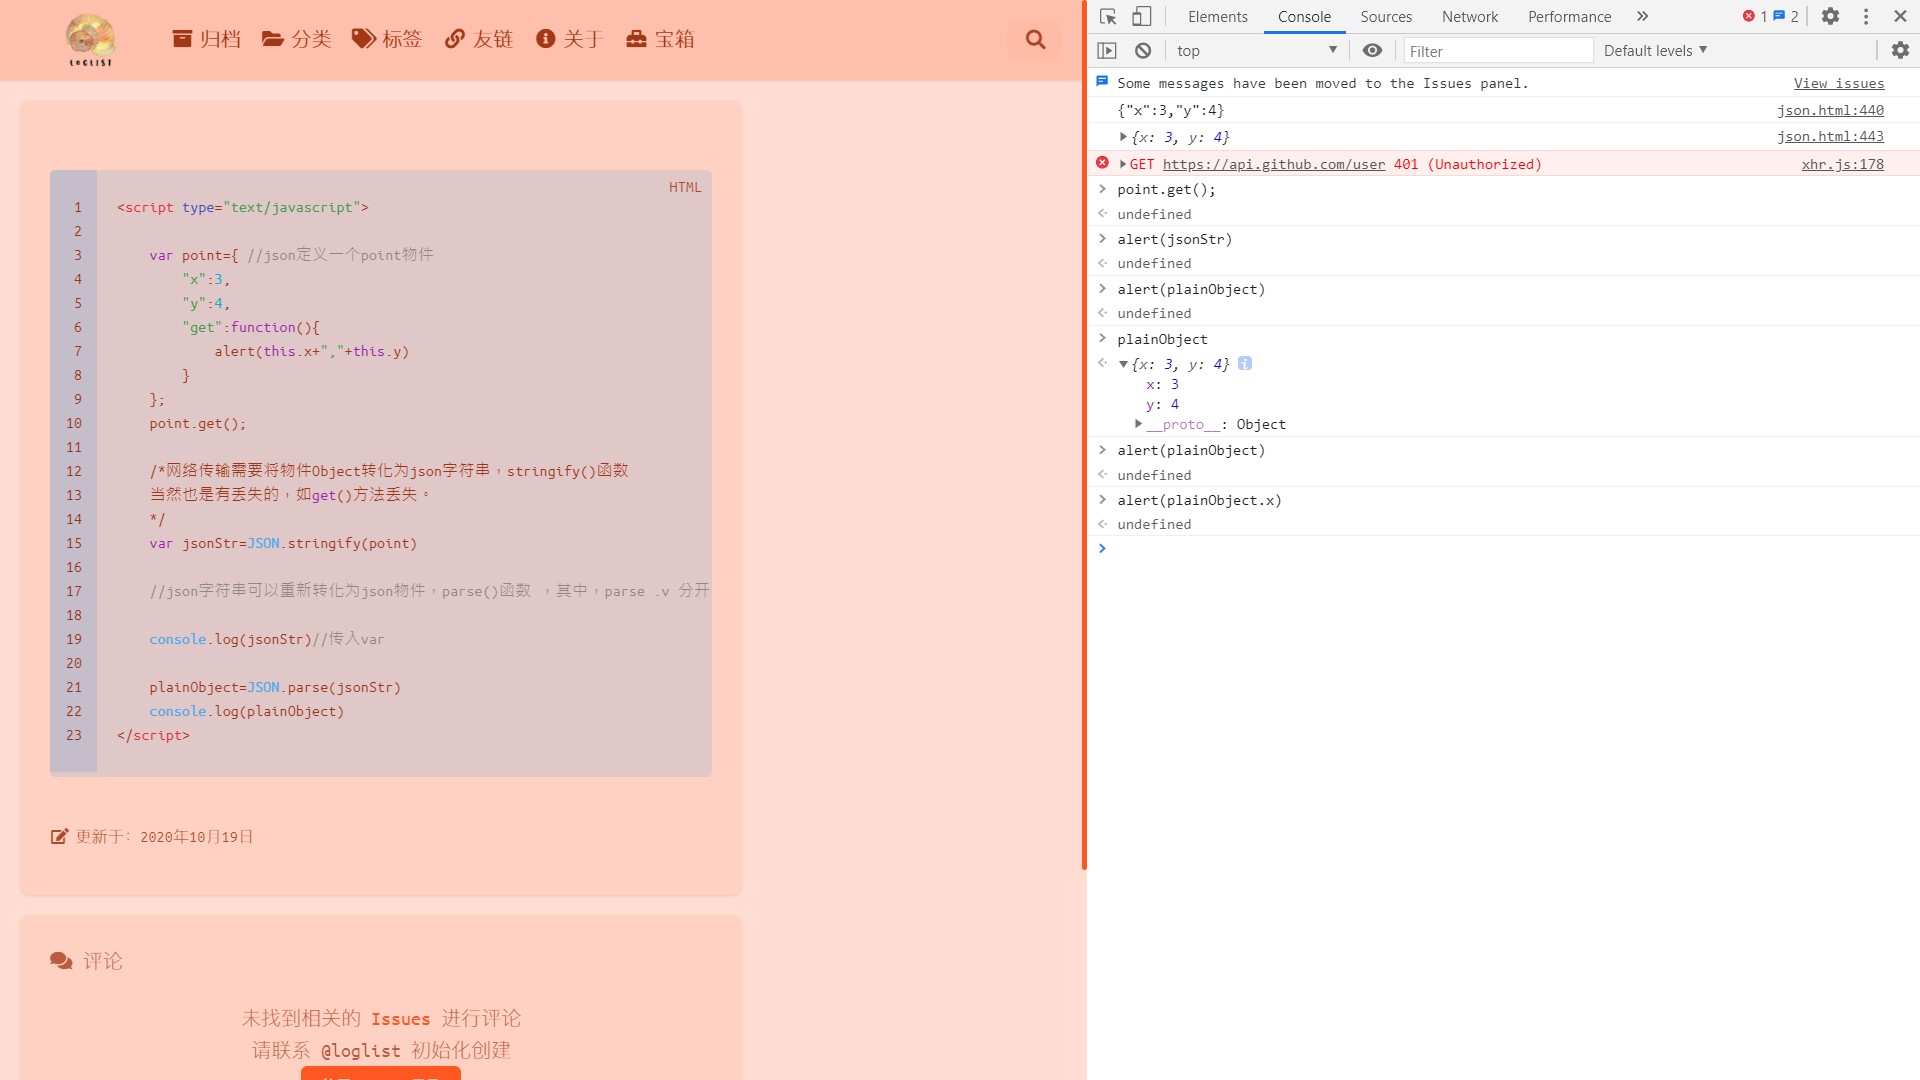
Task: Open the 友链 links menu item
Action: 479,39
